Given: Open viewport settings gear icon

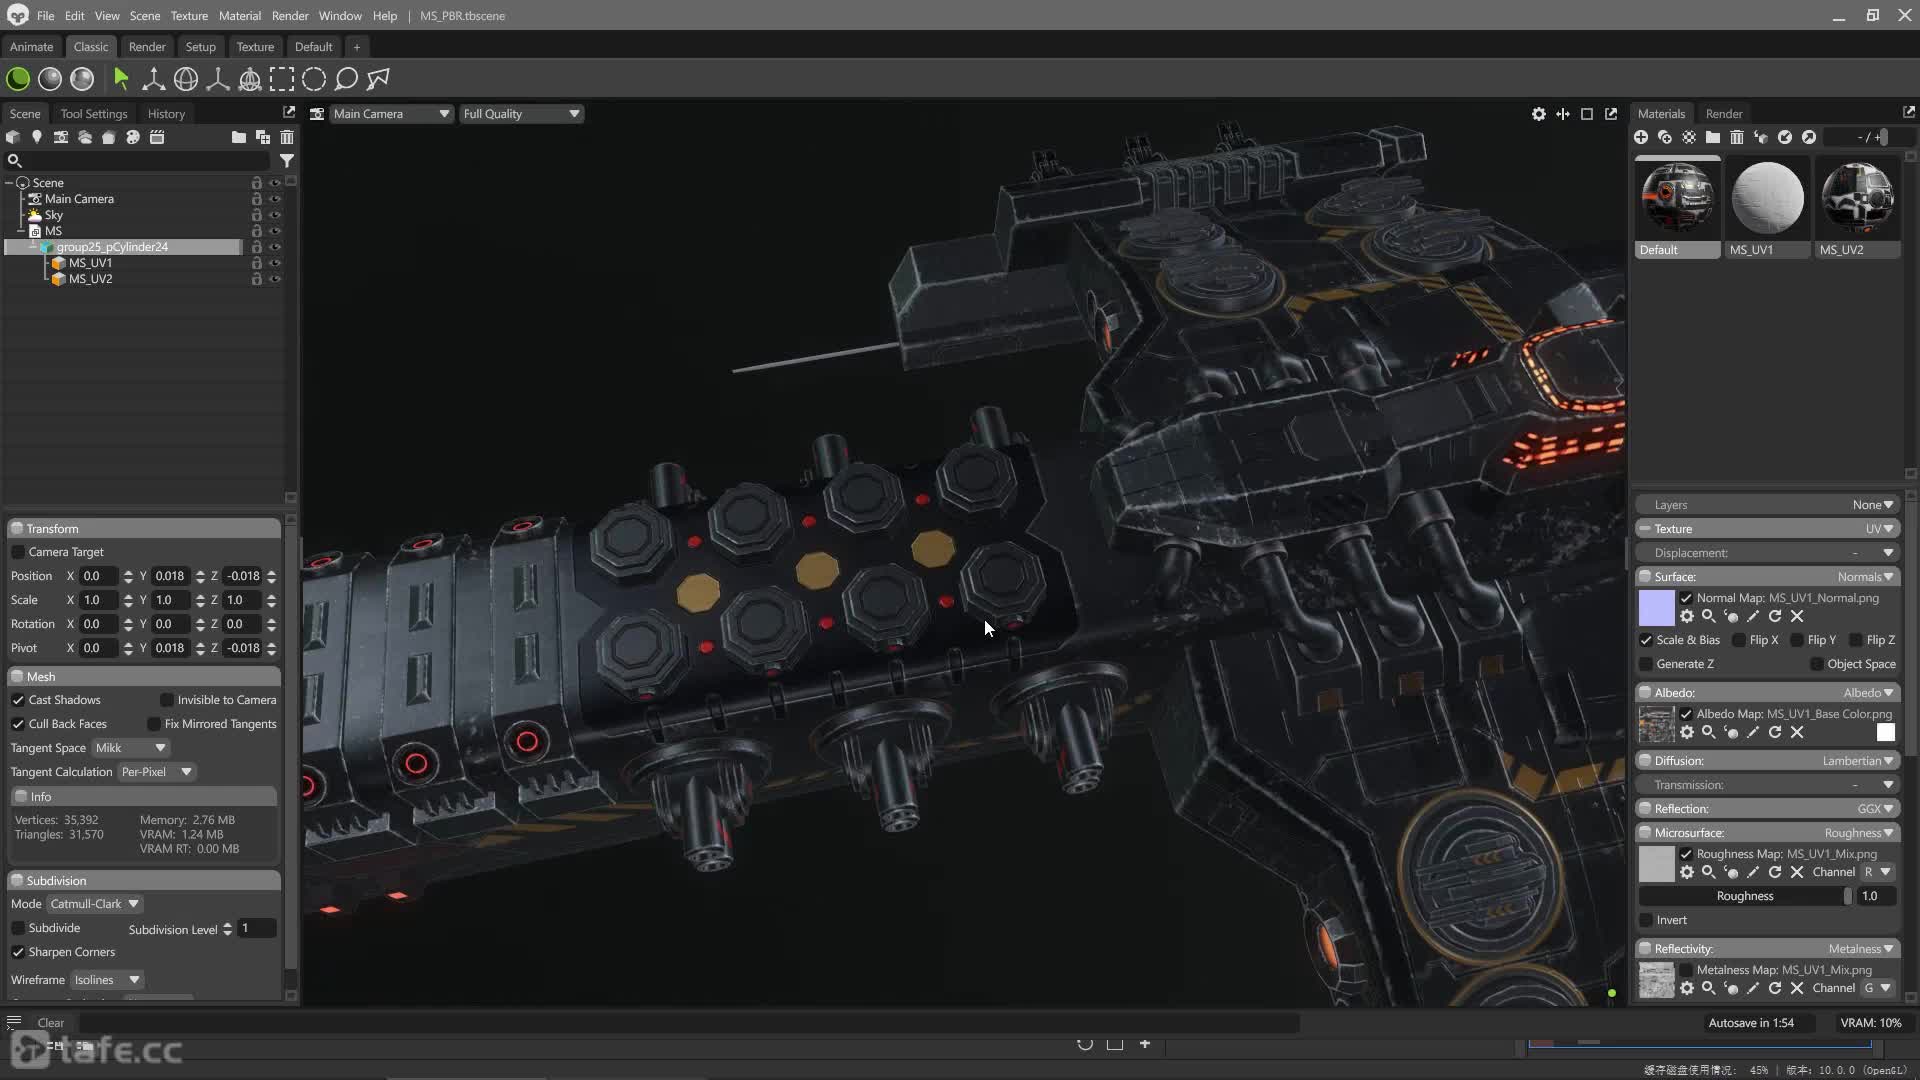Looking at the screenshot, I should click(1538, 114).
